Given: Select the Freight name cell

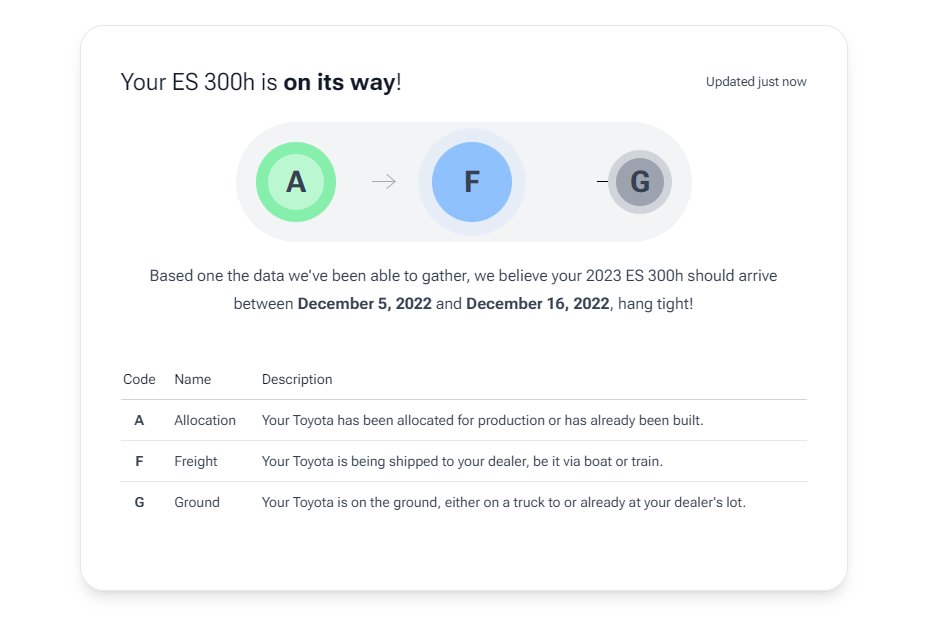Looking at the screenshot, I should (196, 461).
